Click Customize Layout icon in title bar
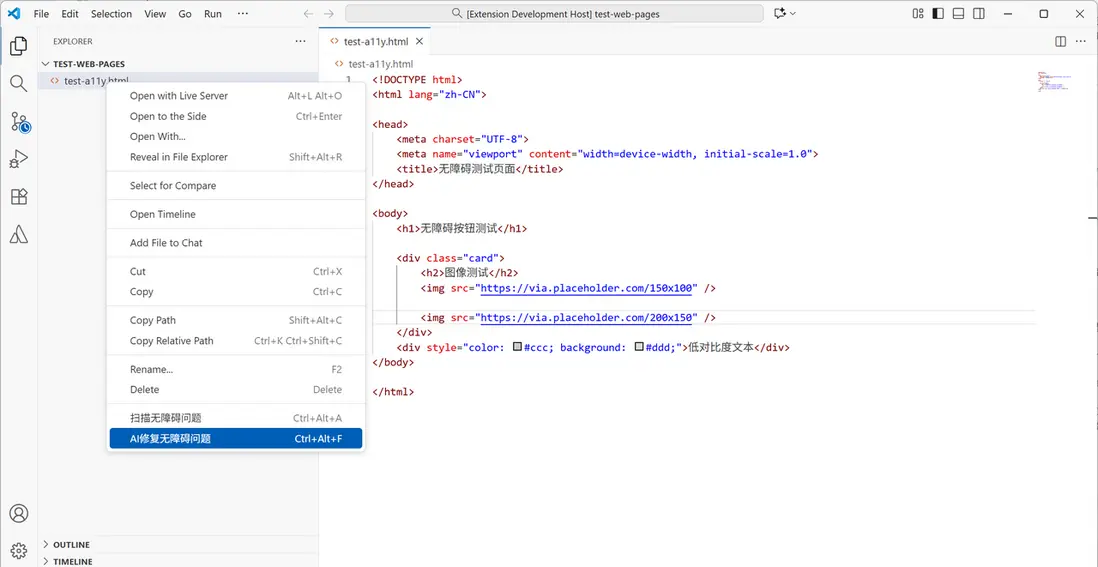 918,14
